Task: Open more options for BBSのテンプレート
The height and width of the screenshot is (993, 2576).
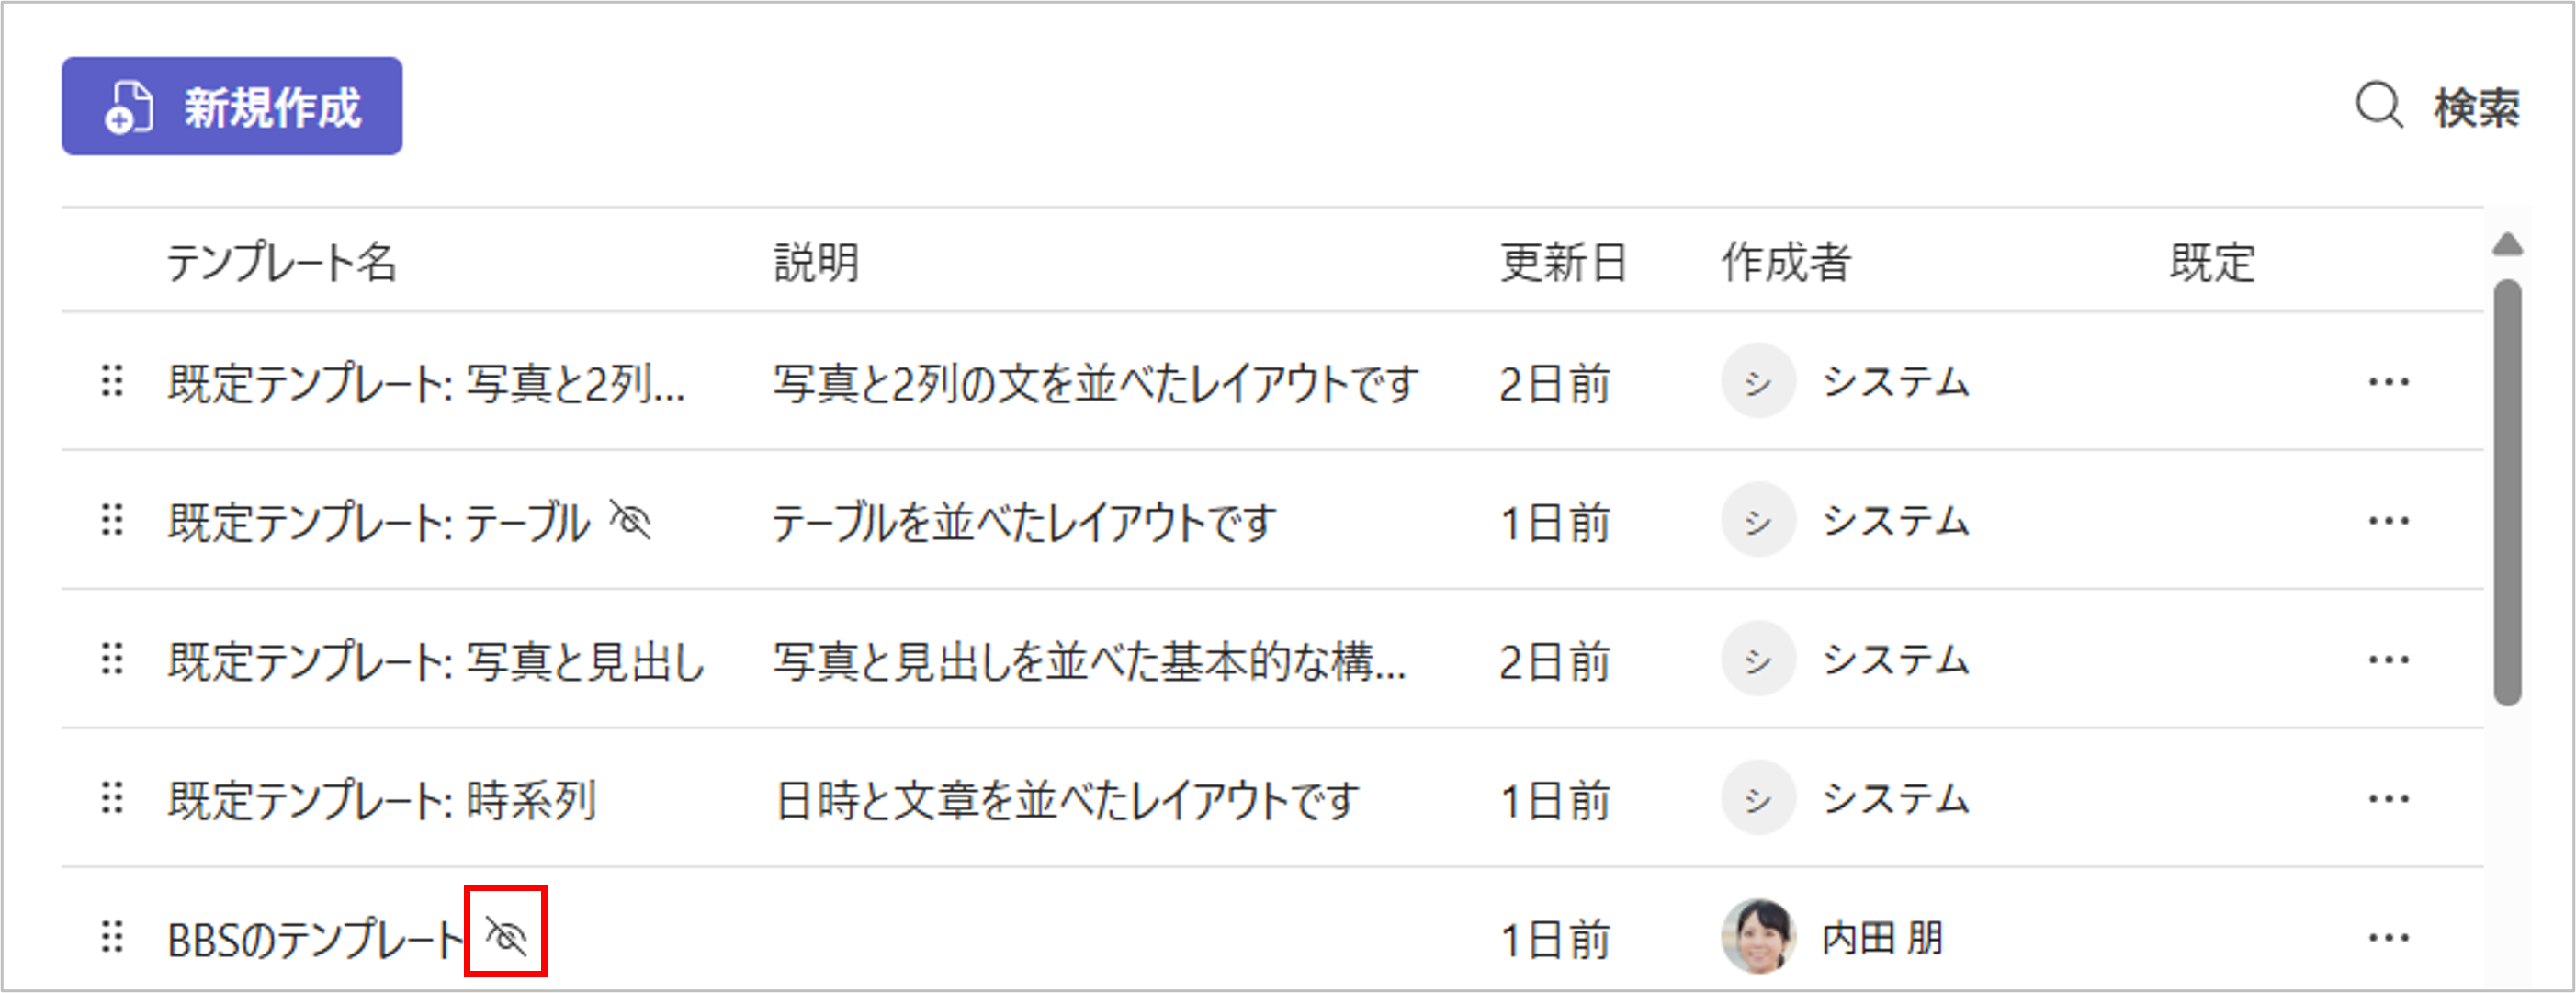Action: coord(2388,938)
